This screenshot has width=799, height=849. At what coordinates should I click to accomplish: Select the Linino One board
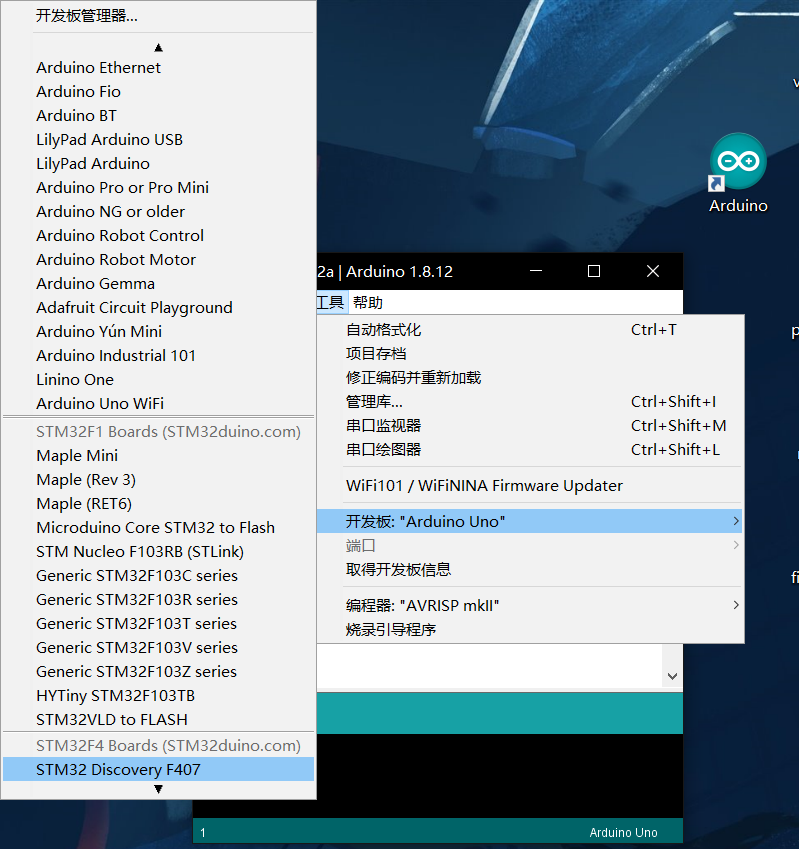click(158, 380)
